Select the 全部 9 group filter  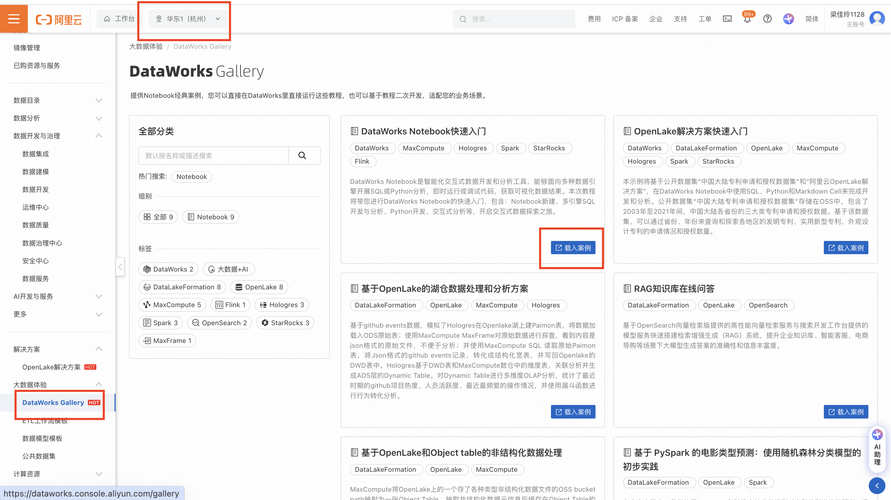click(159, 217)
